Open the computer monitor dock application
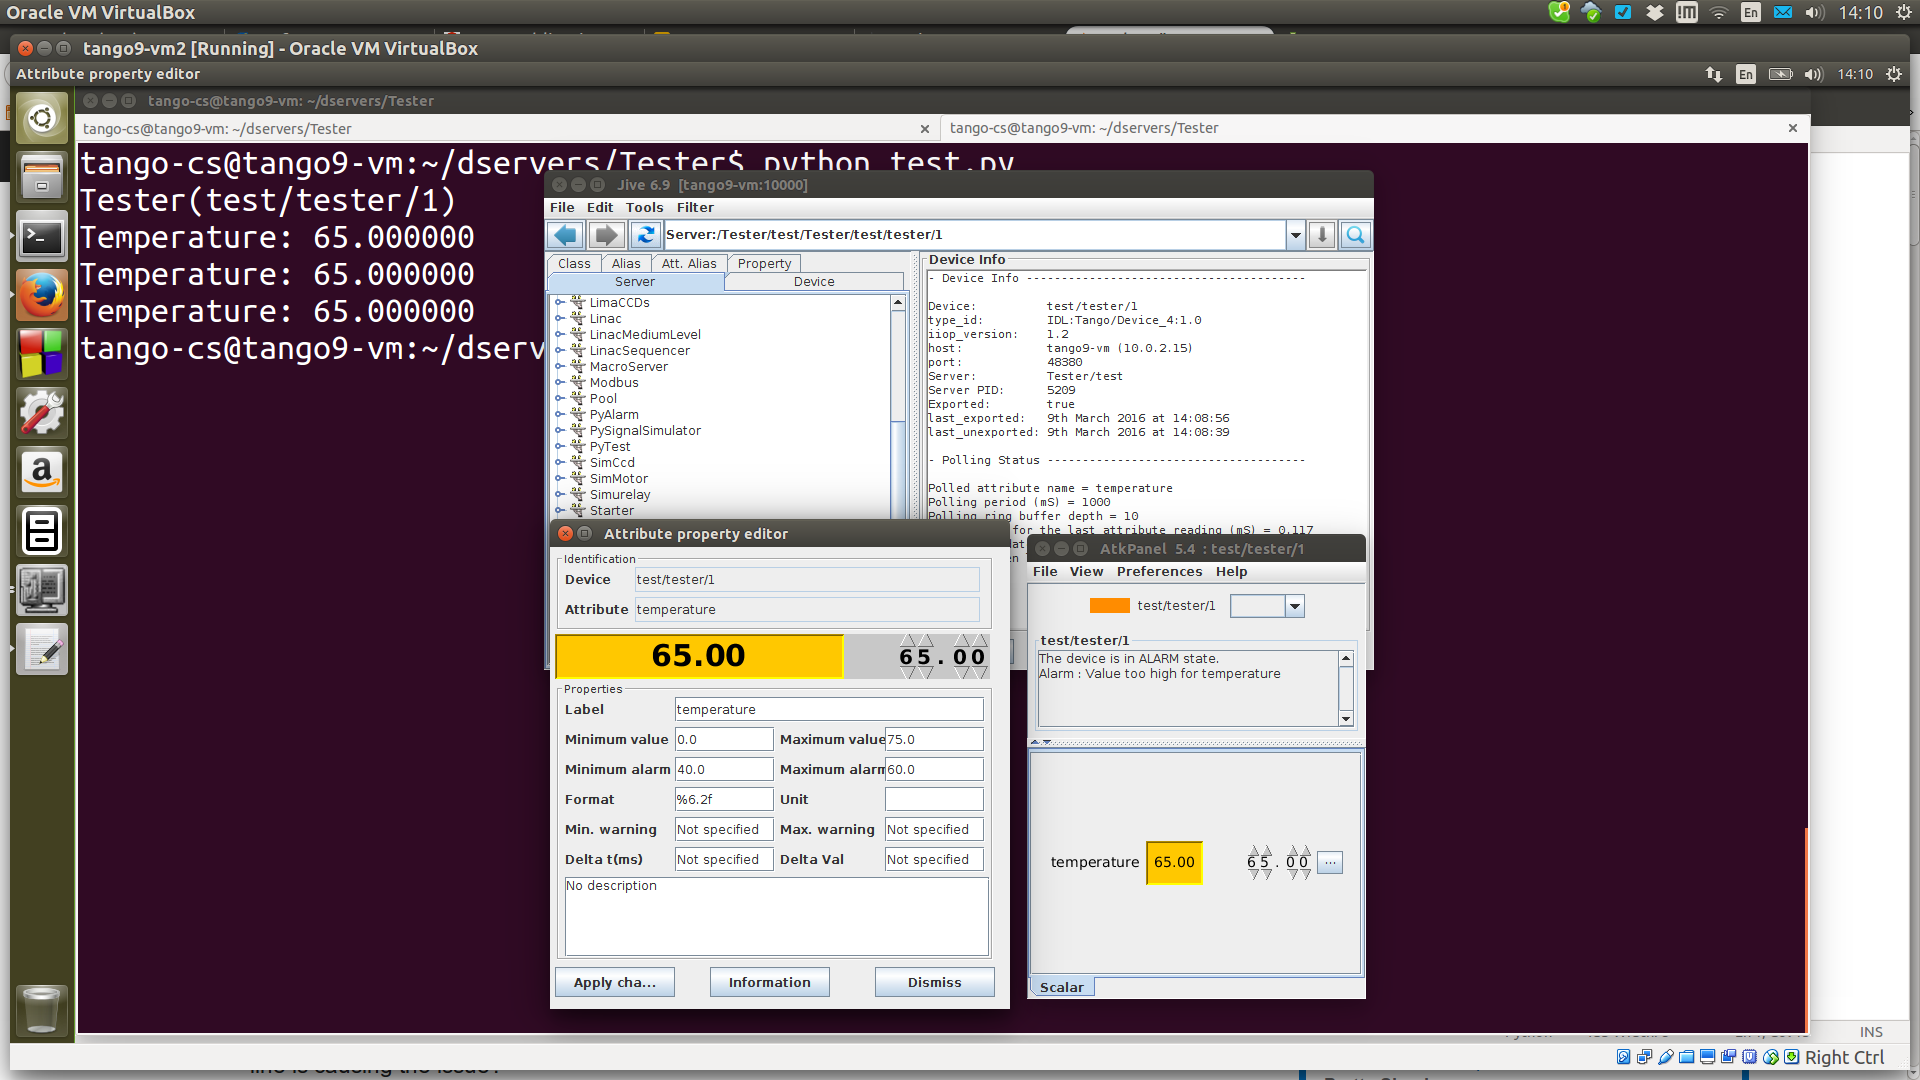This screenshot has width=1920, height=1080. click(42, 590)
